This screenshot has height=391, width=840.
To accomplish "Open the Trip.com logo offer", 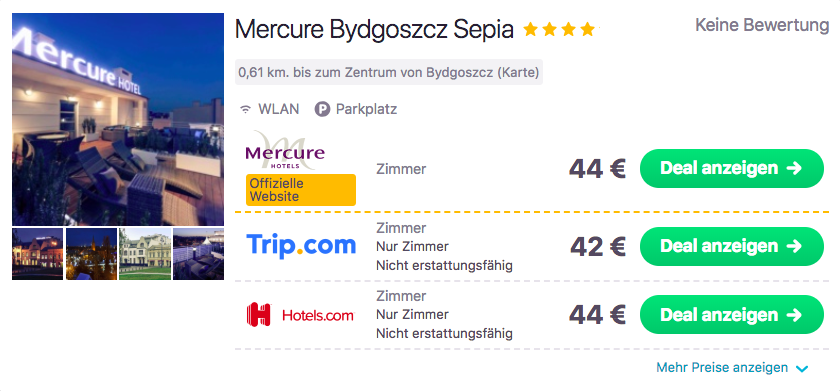I will coord(301,245).
